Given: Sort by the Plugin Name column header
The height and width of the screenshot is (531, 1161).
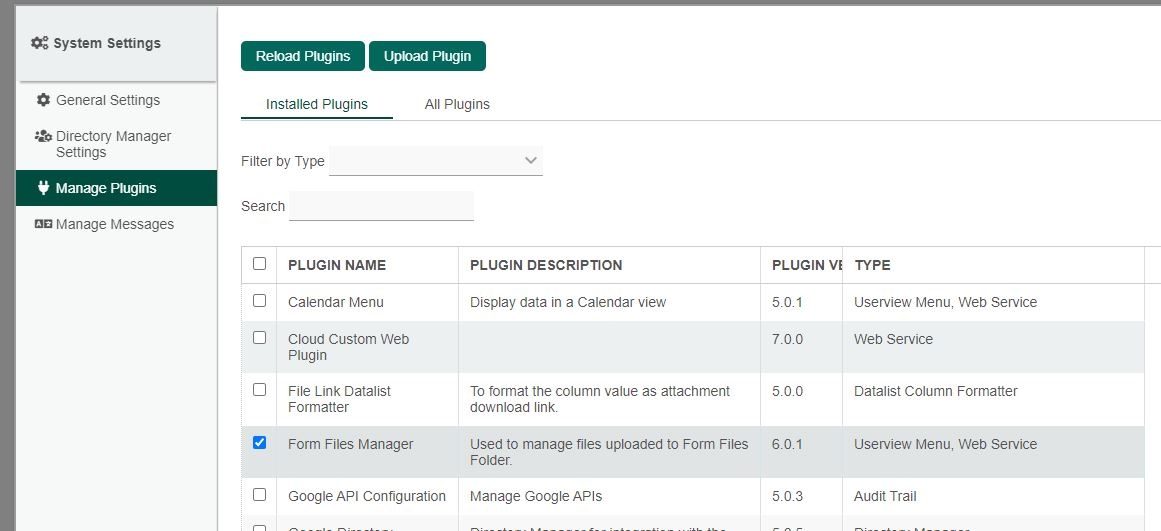Looking at the screenshot, I should click(x=337, y=265).
